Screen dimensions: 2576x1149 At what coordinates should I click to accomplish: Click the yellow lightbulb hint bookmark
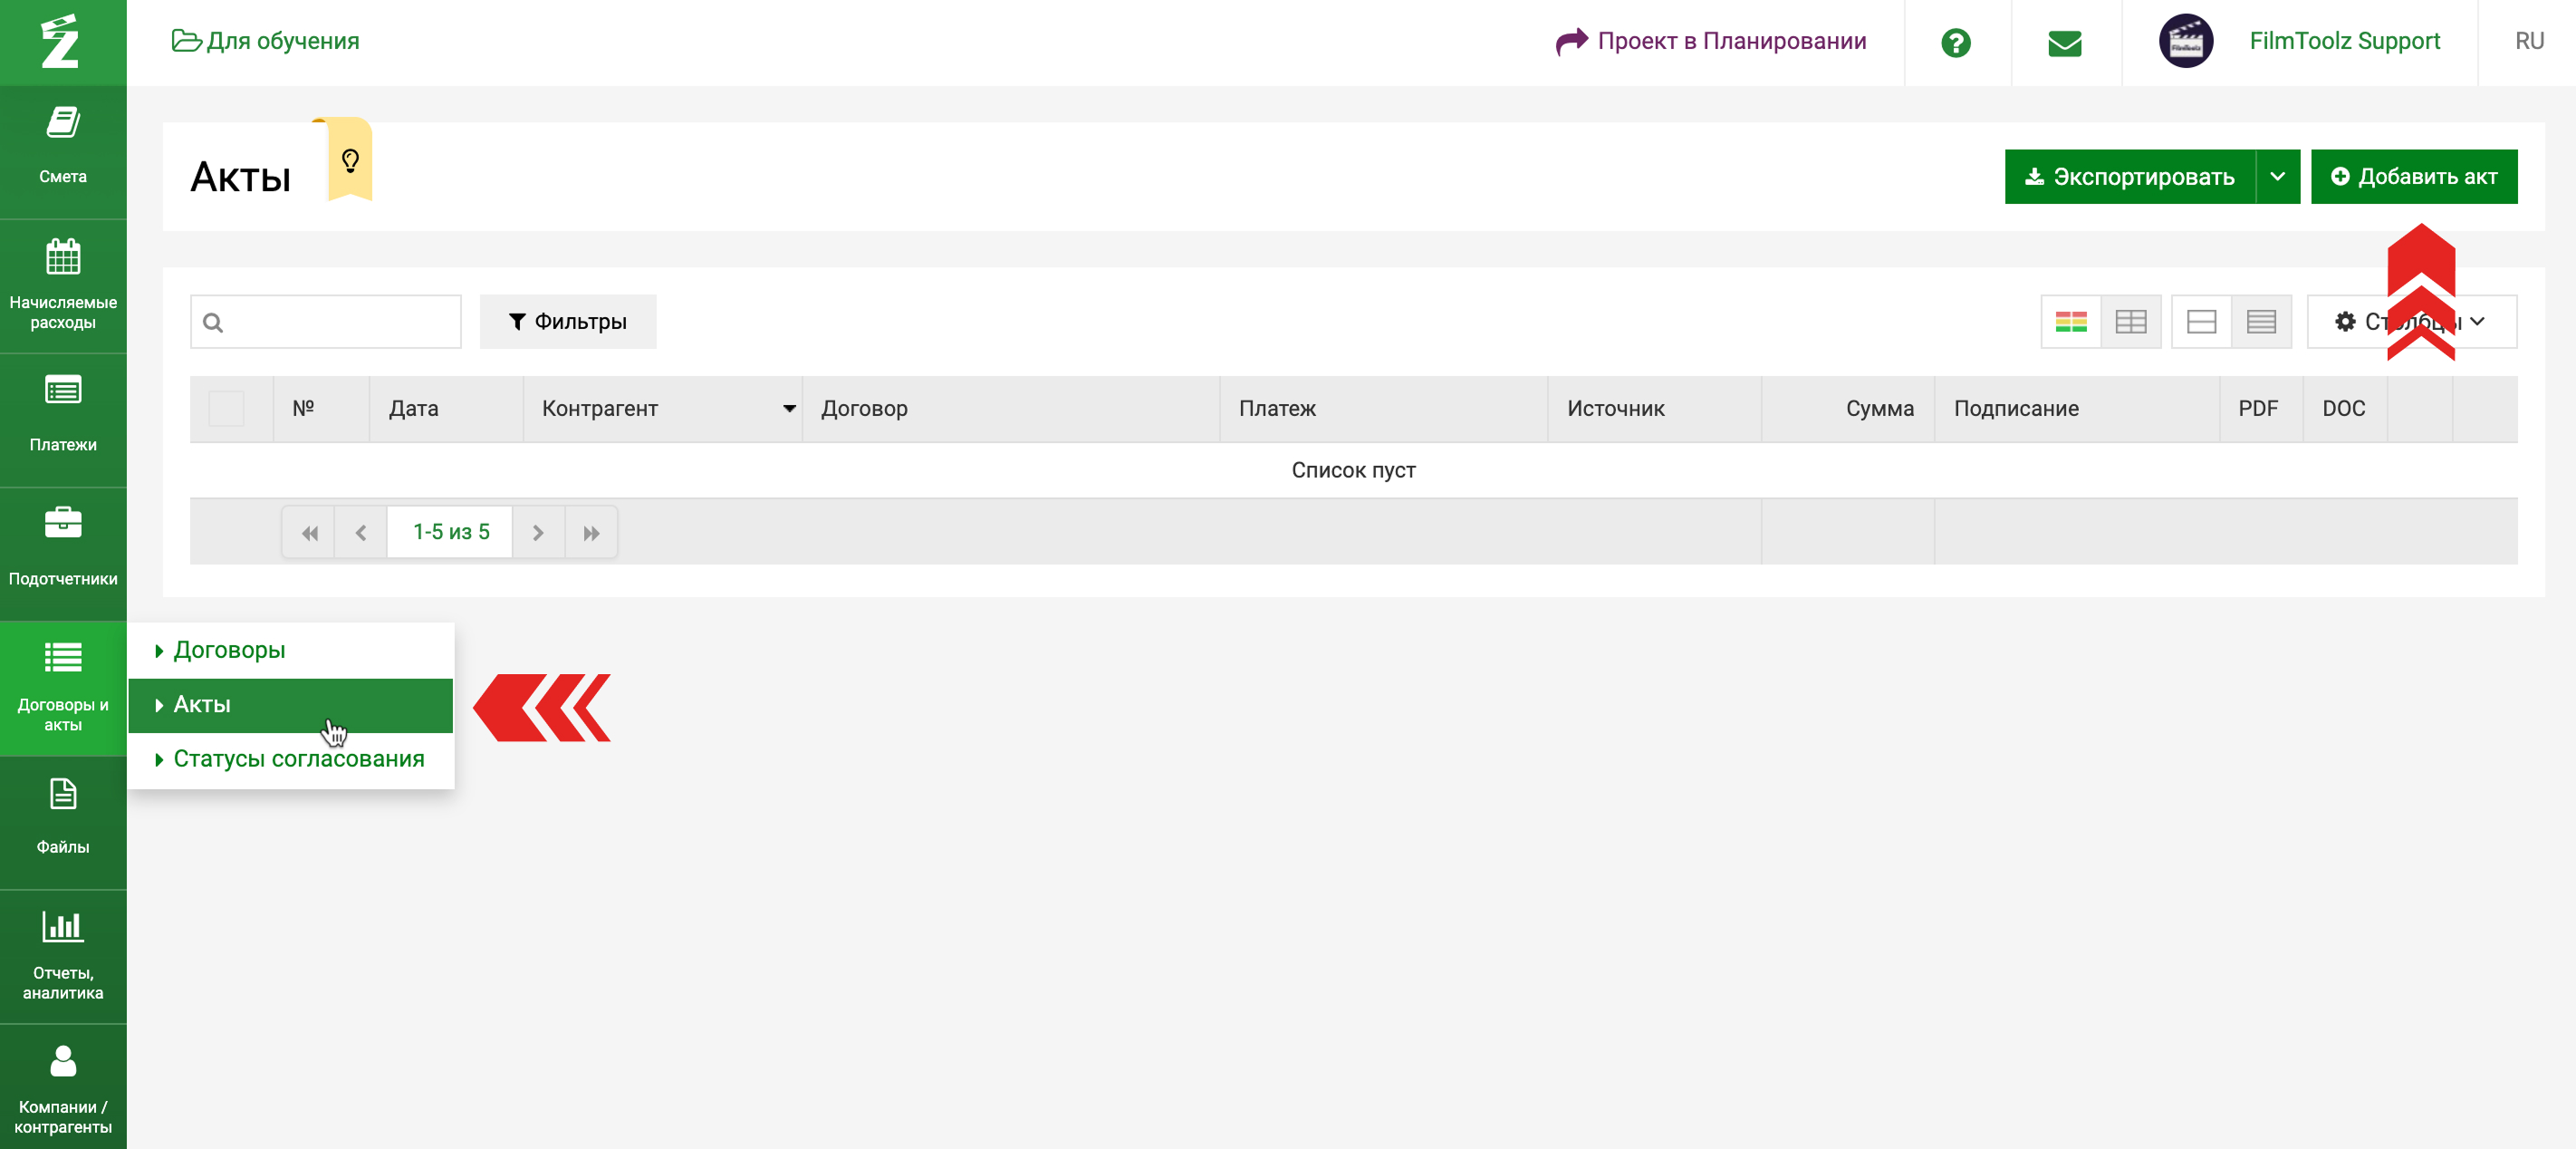click(x=350, y=160)
